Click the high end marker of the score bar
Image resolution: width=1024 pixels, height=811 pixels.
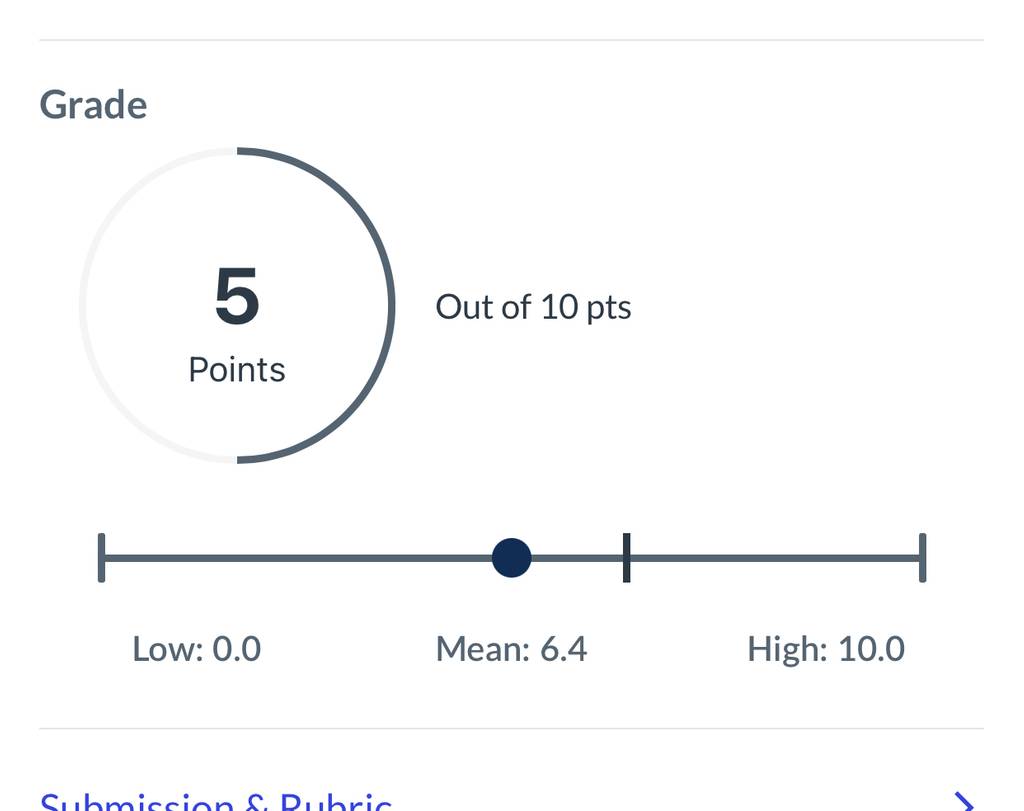click(x=922, y=558)
